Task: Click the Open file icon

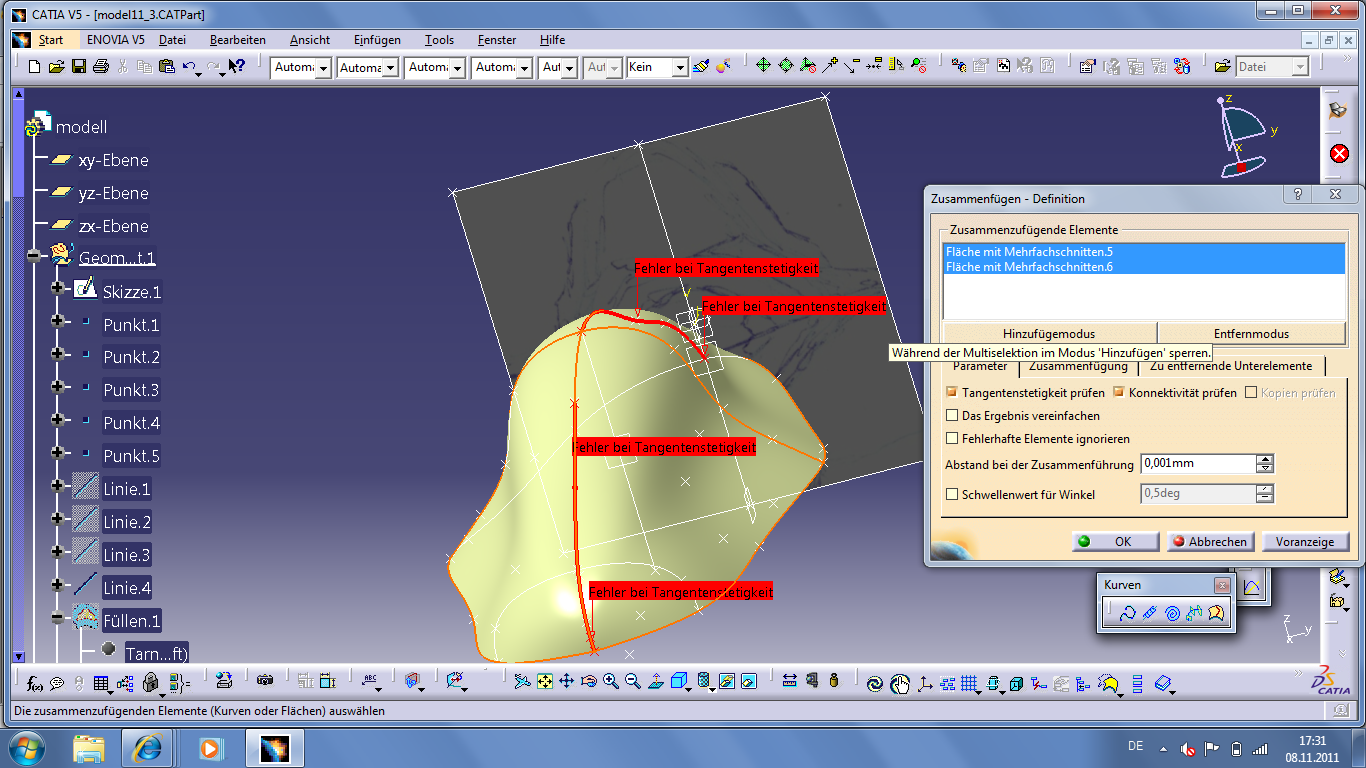Action: click(x=57, y=67)
